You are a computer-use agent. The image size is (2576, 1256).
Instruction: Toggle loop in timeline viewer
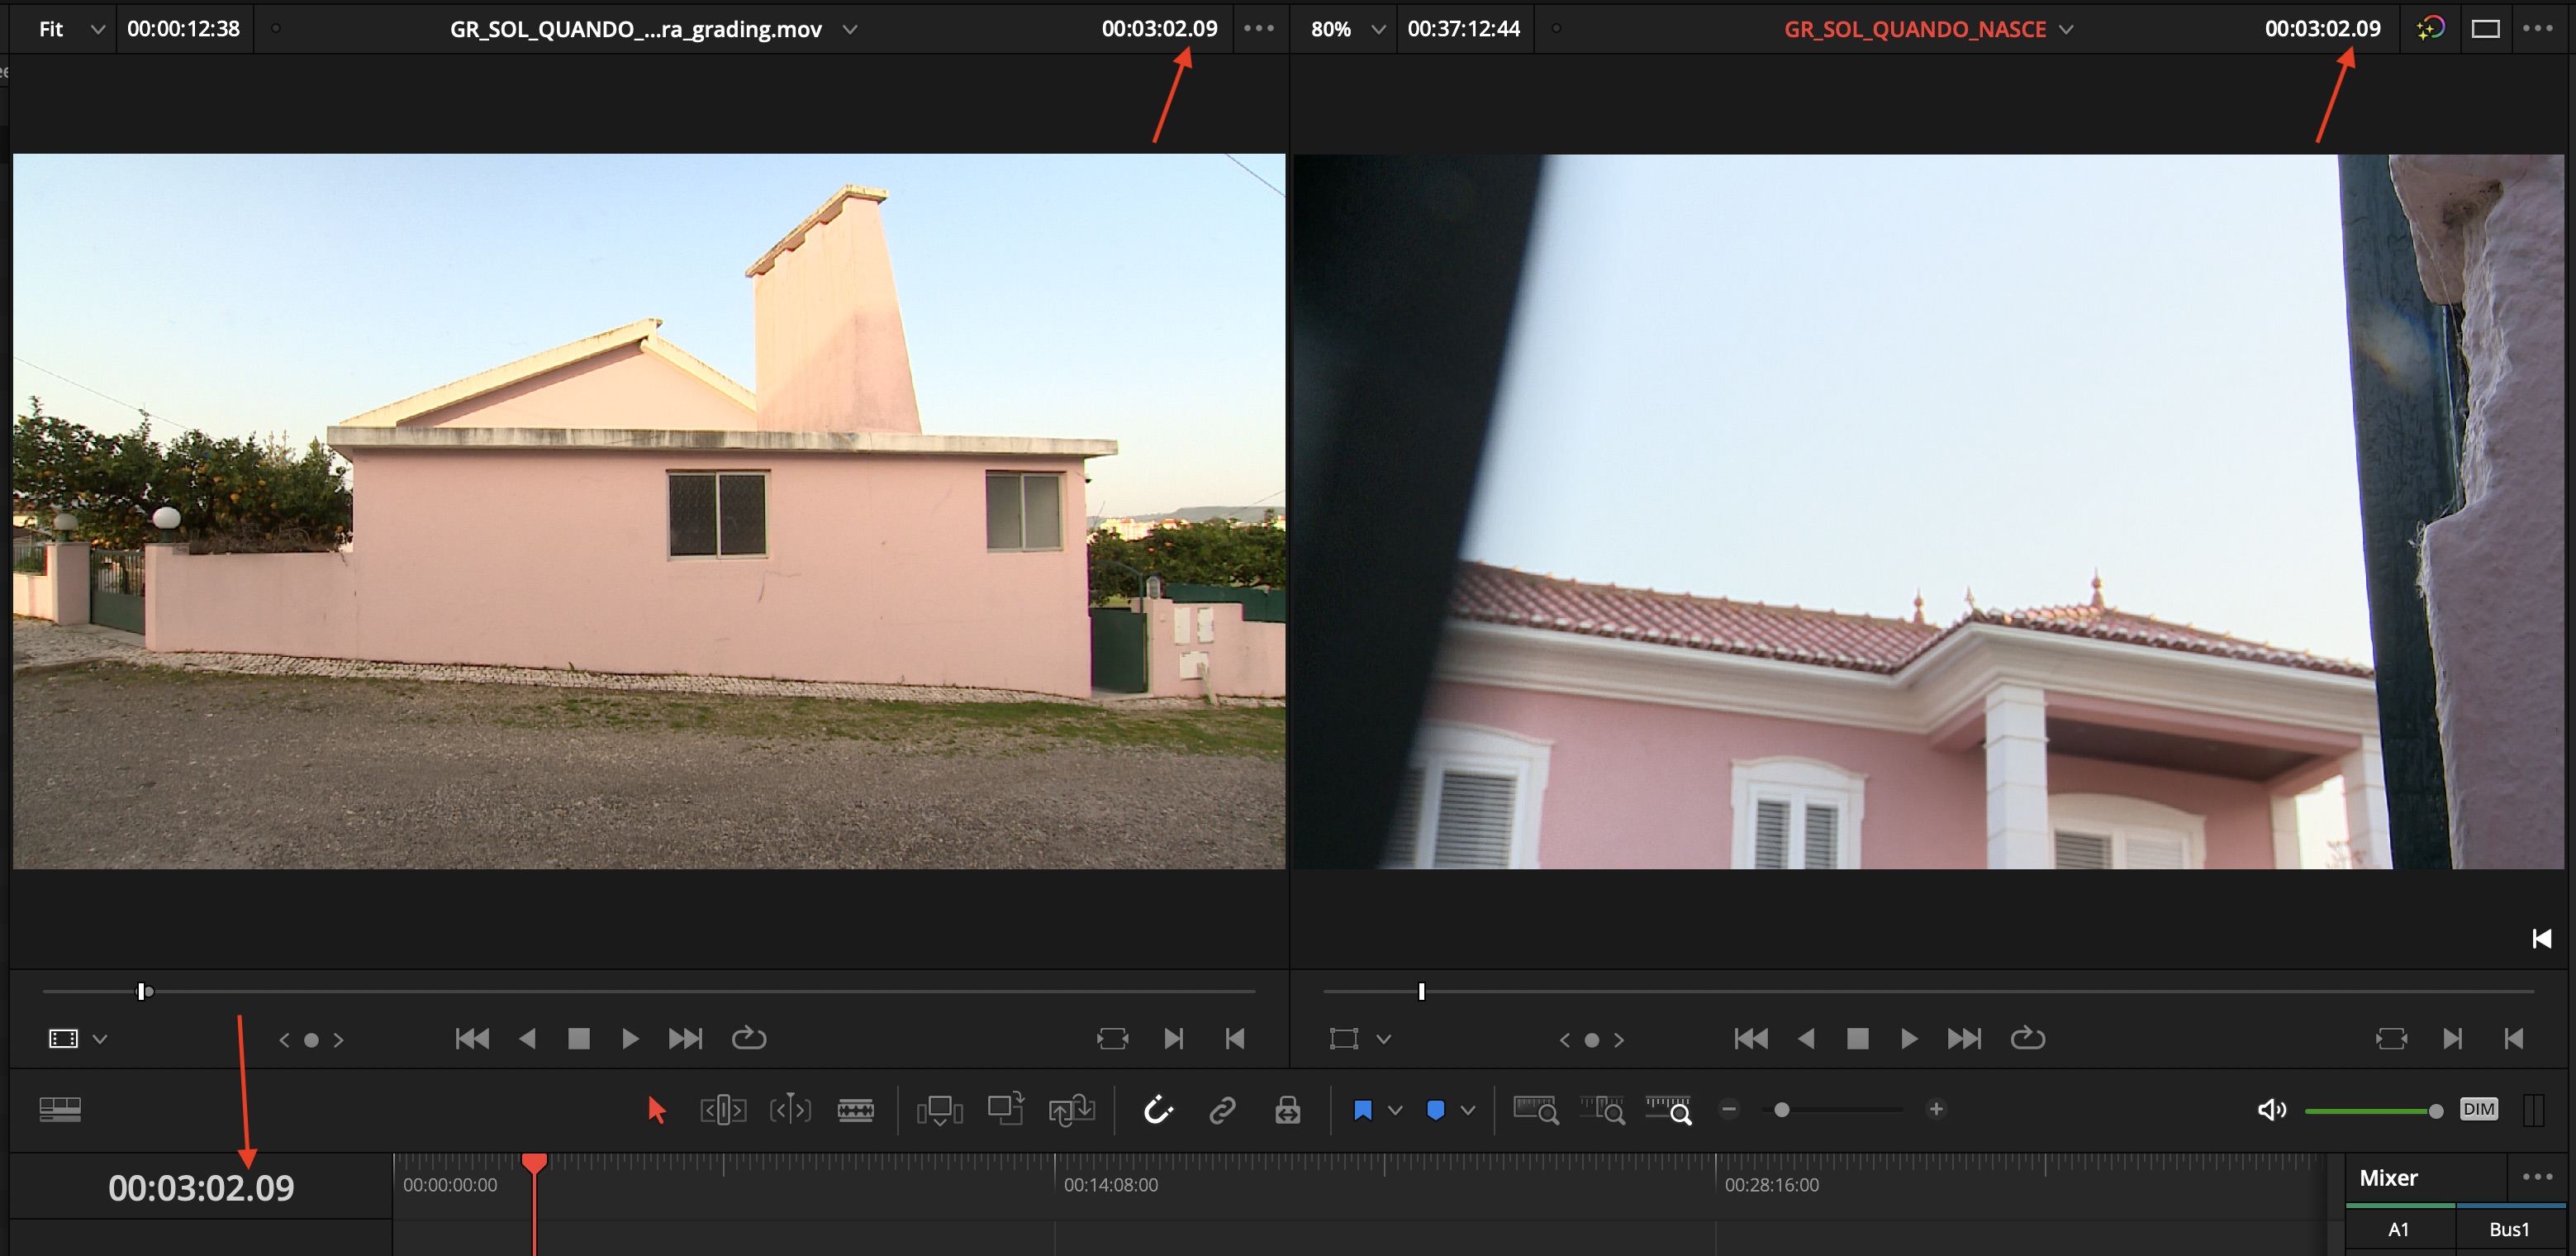coord(2027,1038)
